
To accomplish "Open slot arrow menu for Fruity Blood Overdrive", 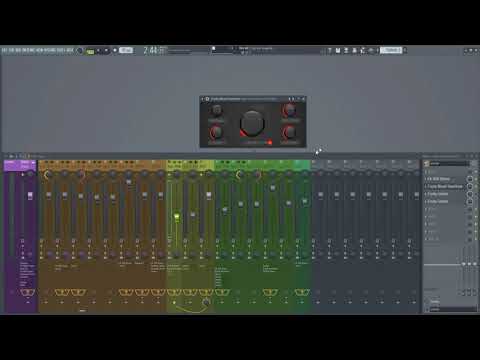I will 426,186.
